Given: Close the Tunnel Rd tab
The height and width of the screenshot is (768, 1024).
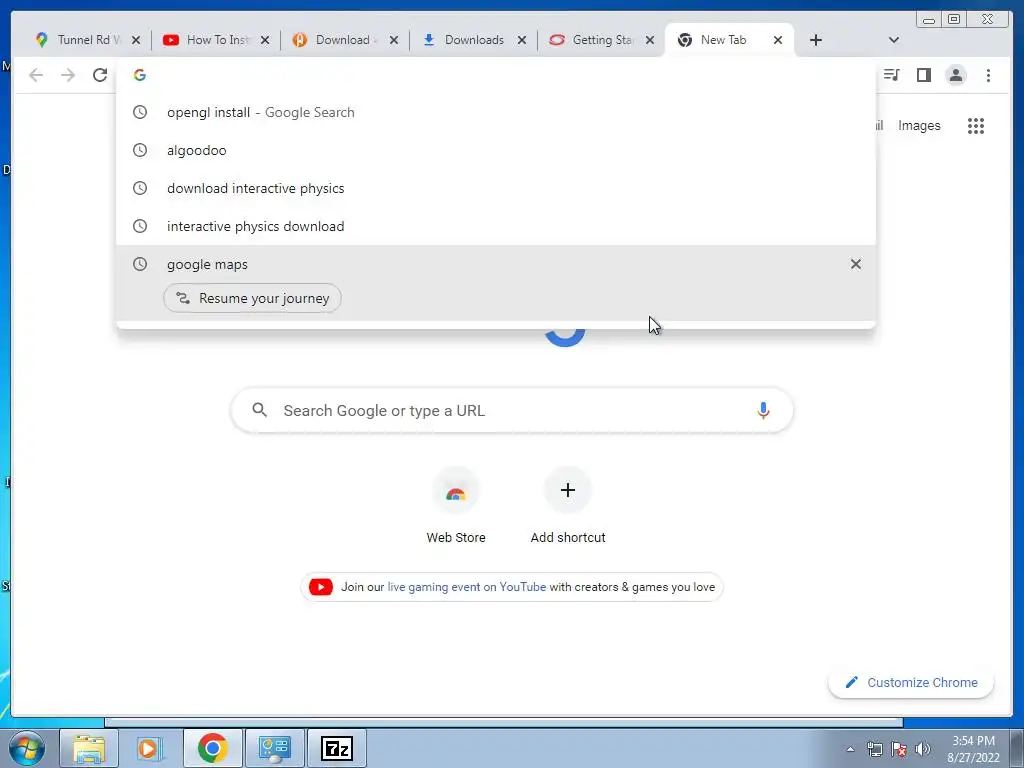Looking at the screenshot, I should pyautogui.click(x=136, y=40).
